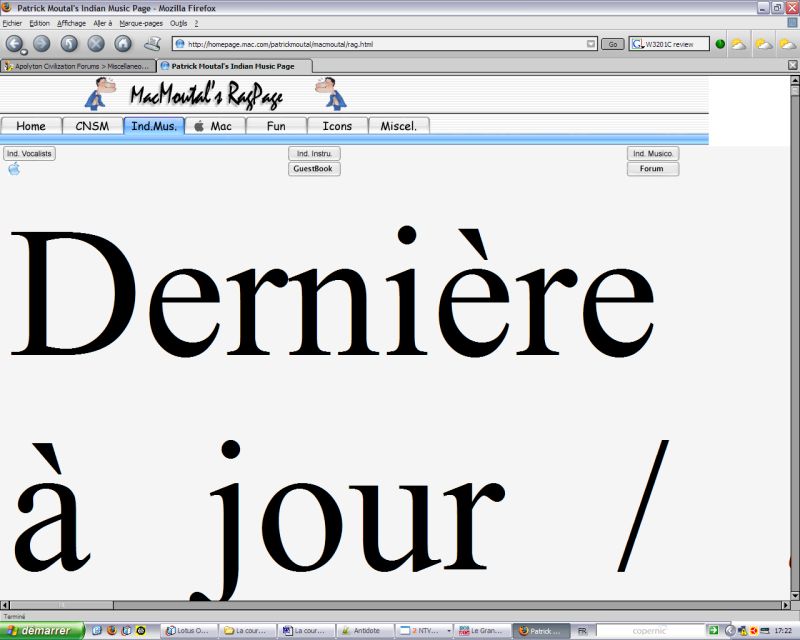Viewport: 800px width, 640px height.
Task: Focus the address bar URL field
Action: point(385,44)
